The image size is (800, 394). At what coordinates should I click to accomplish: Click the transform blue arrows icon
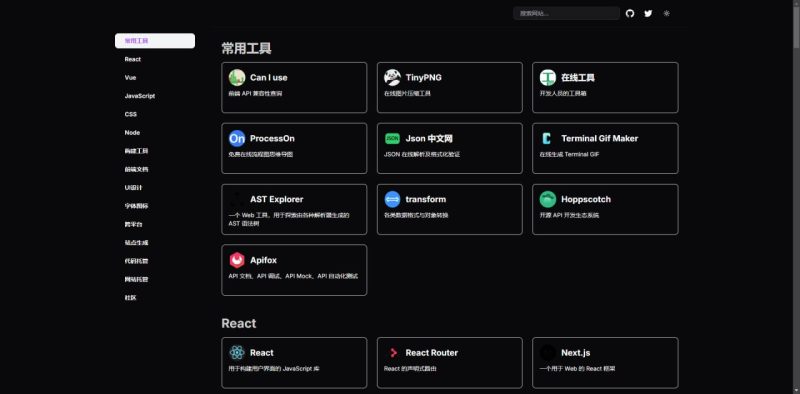pyautogui.click(x=392, y=199)
